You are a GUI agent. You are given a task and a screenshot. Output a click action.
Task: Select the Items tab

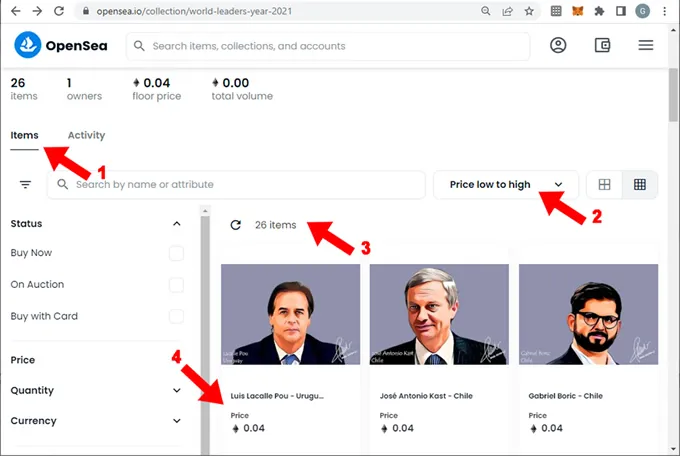click(x=24, y=135)
